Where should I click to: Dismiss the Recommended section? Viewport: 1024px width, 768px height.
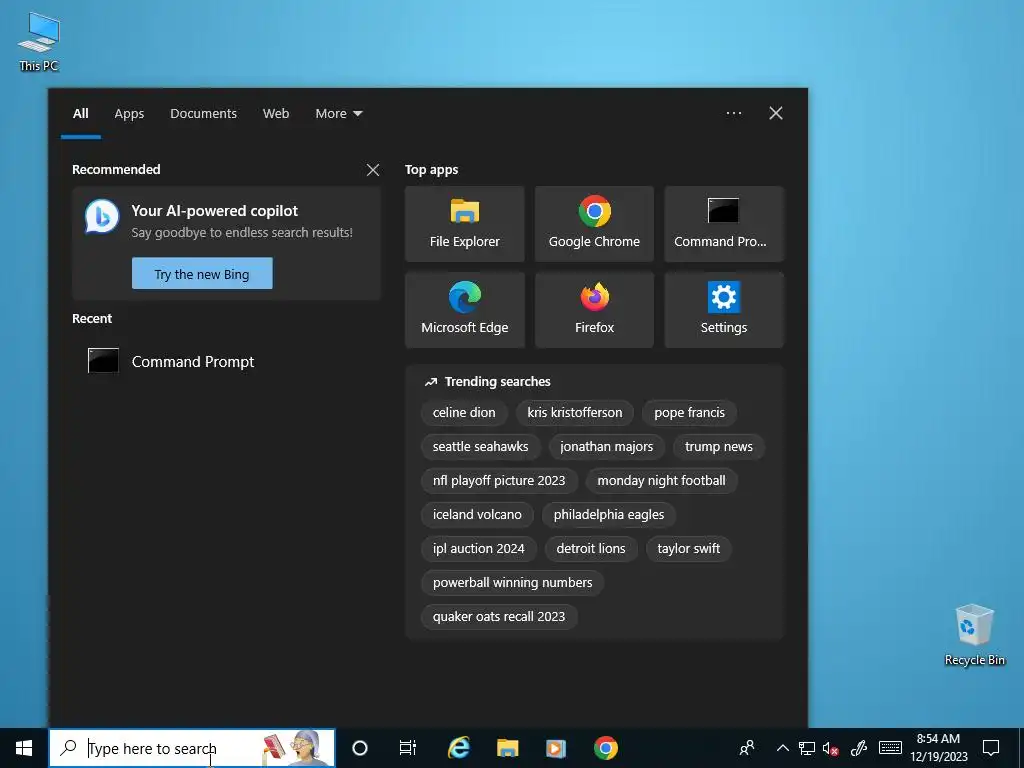pyautogui.click(x=373, y=170)
